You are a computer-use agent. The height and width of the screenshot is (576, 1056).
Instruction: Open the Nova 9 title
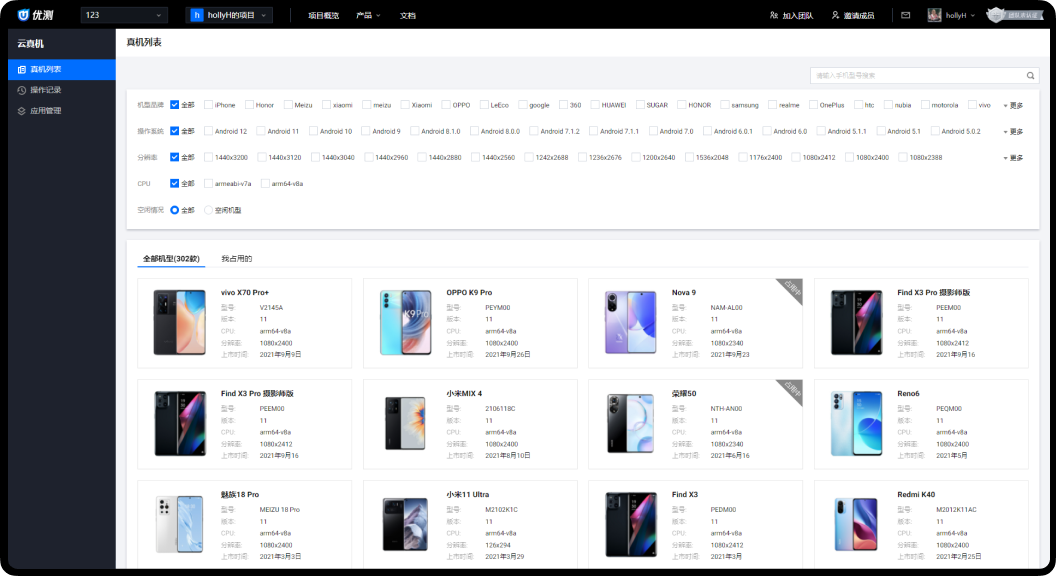click(684, 292)
